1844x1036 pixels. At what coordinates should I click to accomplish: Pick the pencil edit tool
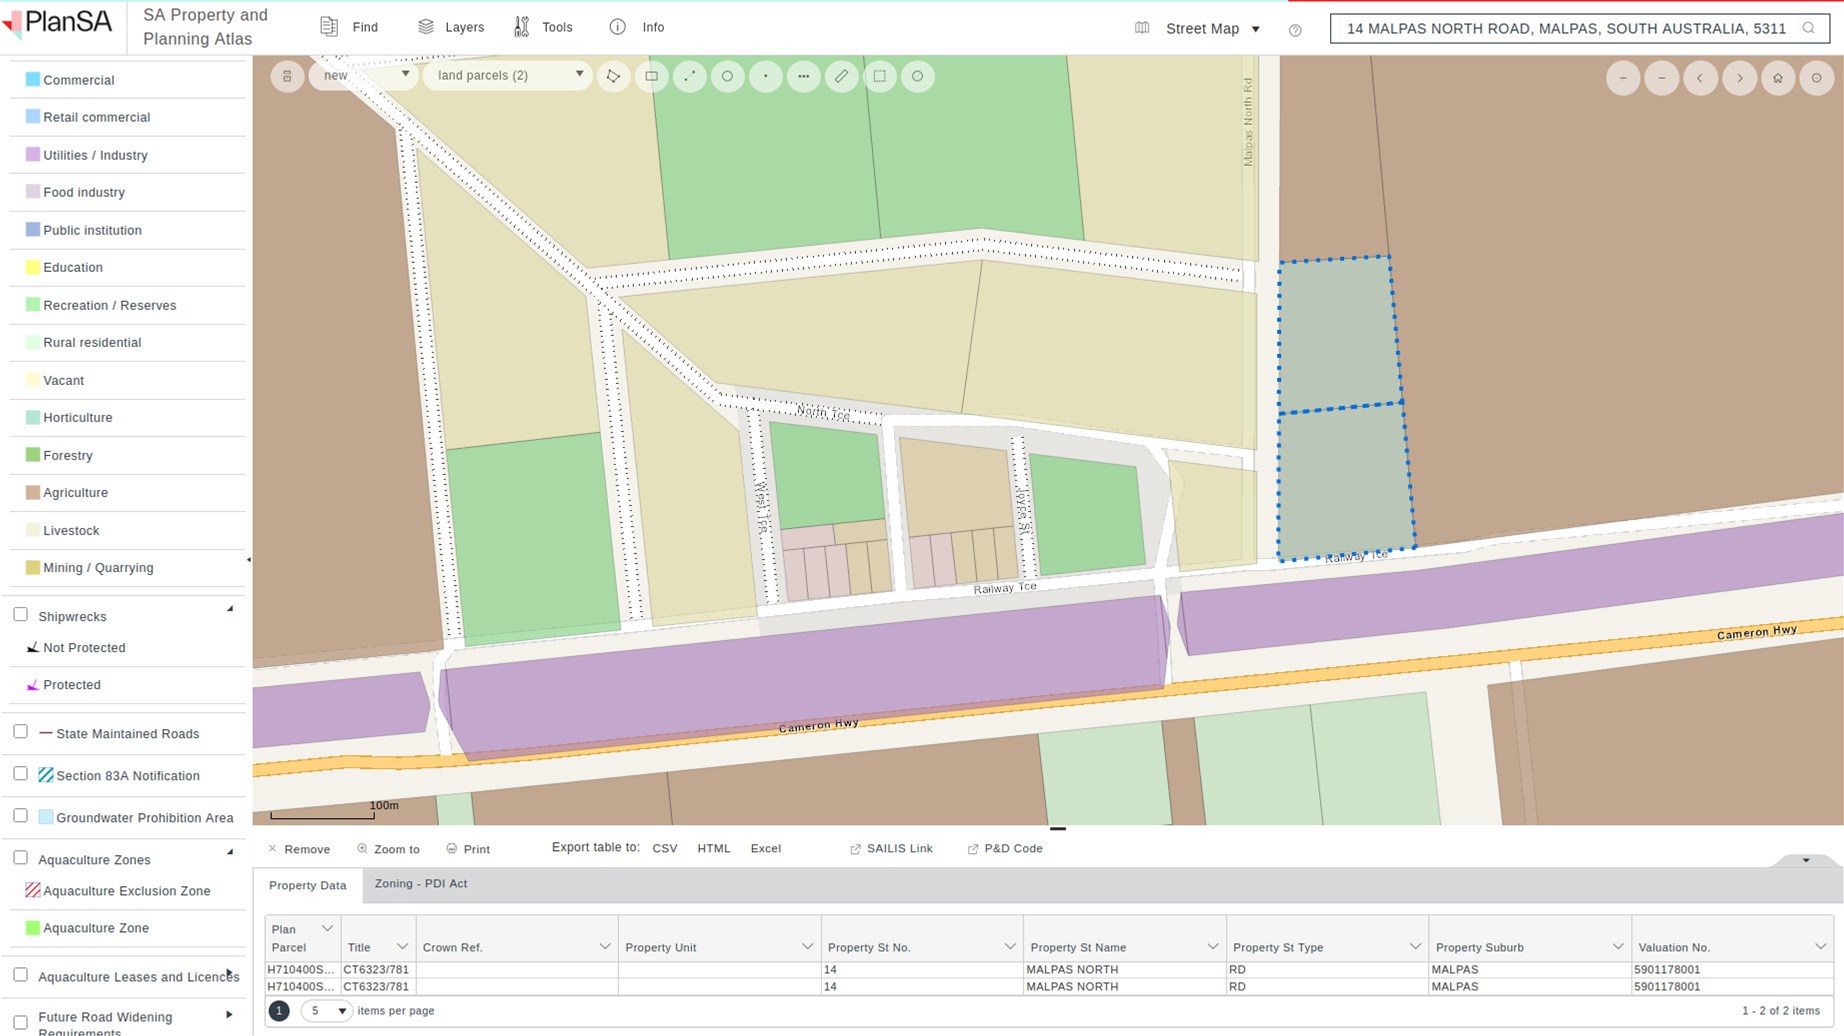click(841, 76)
